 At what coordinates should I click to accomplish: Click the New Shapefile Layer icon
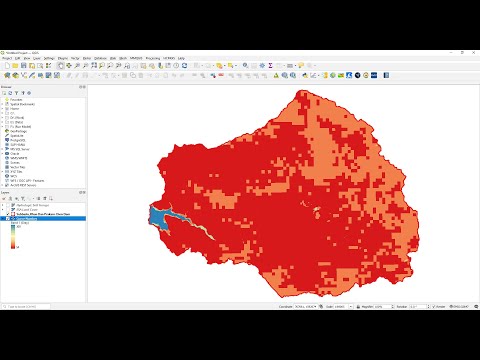[x=24, y=76]
